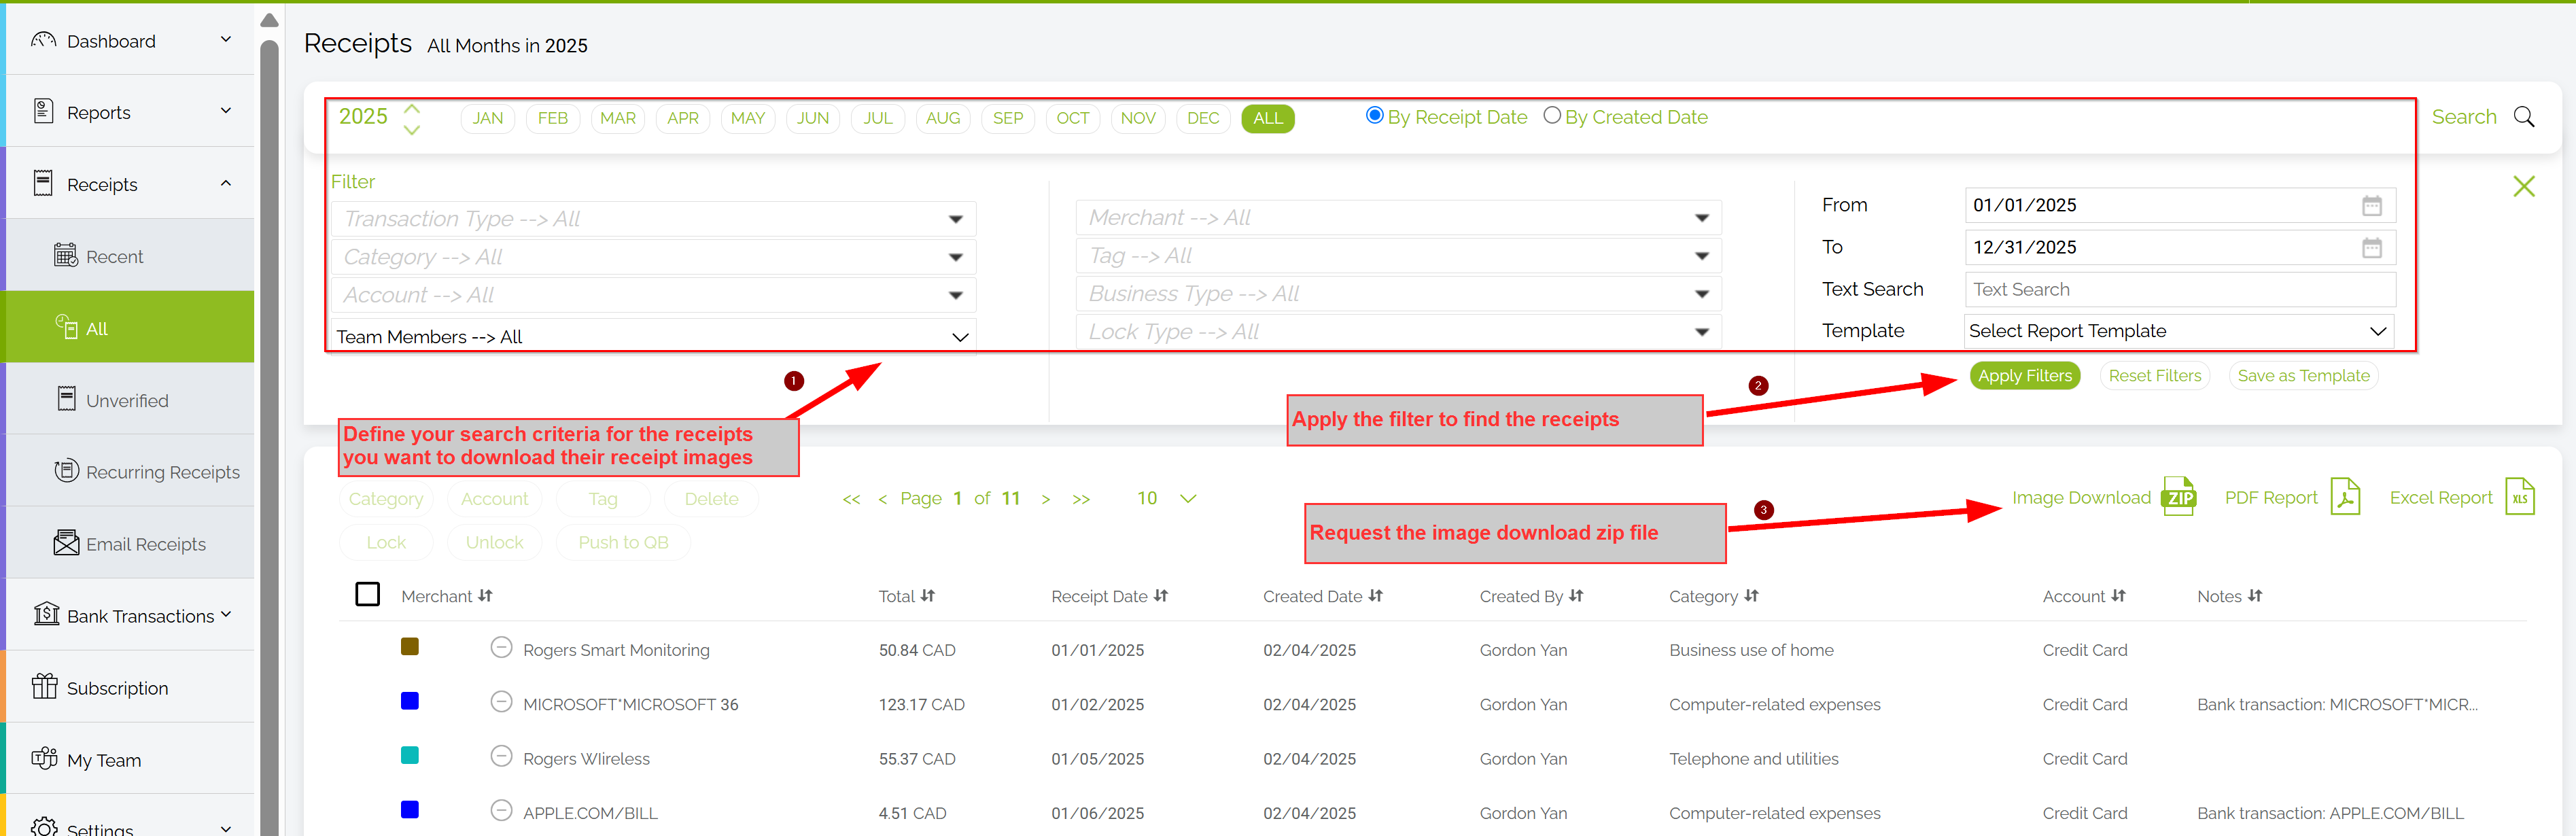Check the select-all checkbox beside Merchant
Image resolution: width=2576 pixels, height=836 pixels.
click(367, 594)
